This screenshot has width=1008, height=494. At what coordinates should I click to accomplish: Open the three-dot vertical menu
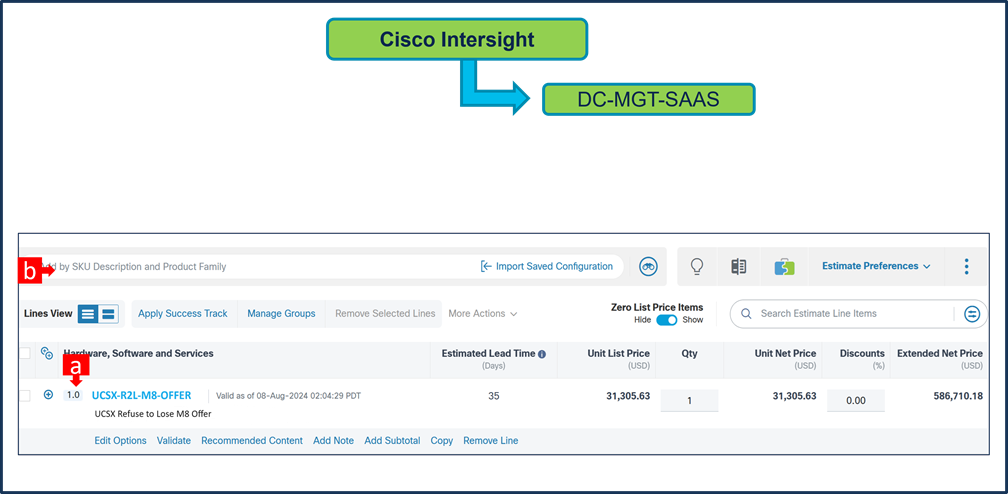point(966,266)
